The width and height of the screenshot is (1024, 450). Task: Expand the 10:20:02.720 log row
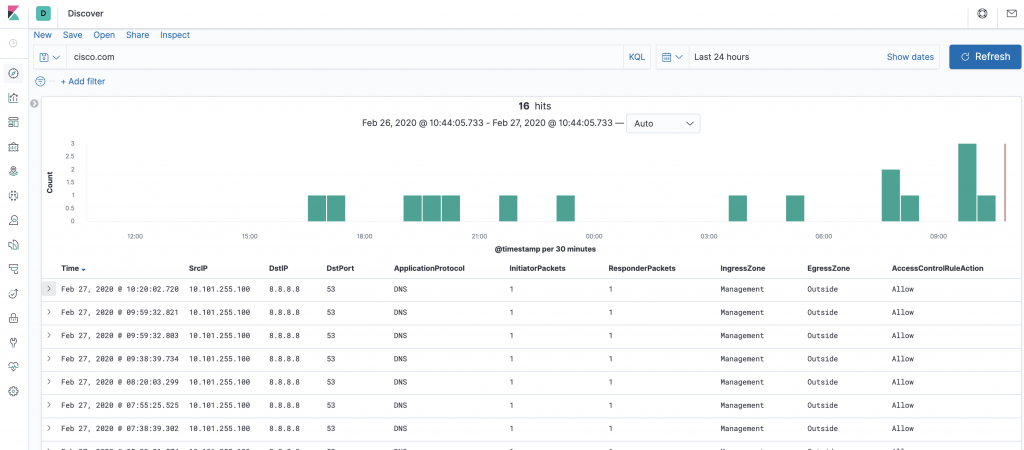49,289
